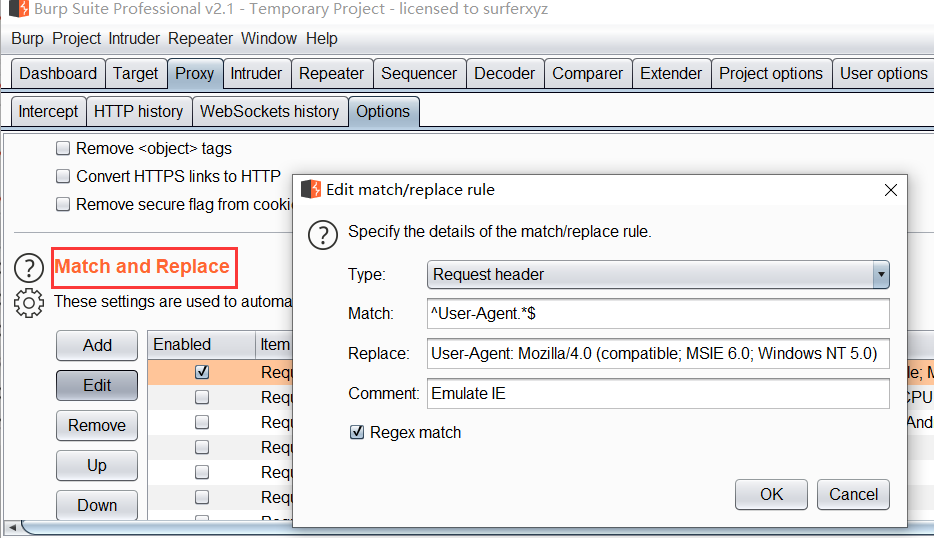The image size is (934, 538).
Task: Open the Intercept sub-tab
Action: (48, 111)
